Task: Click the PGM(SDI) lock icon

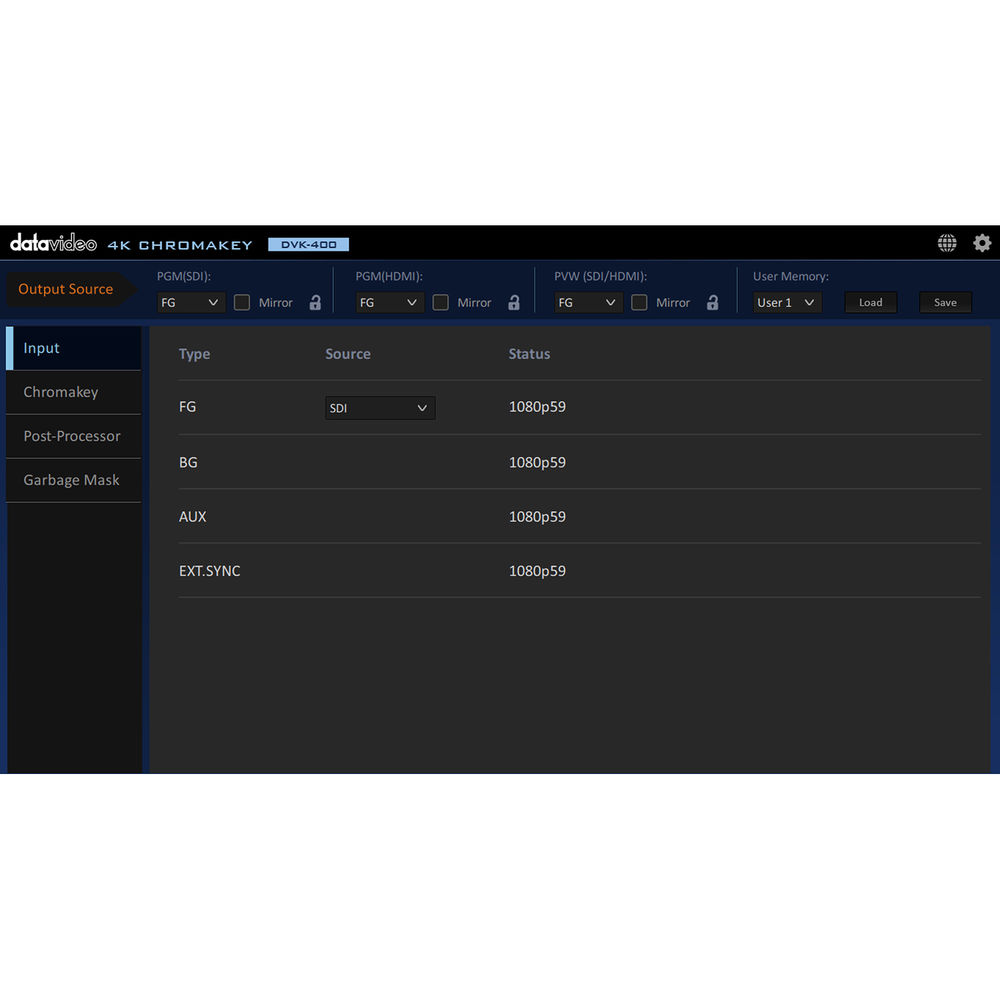Action: coord(315,302)
